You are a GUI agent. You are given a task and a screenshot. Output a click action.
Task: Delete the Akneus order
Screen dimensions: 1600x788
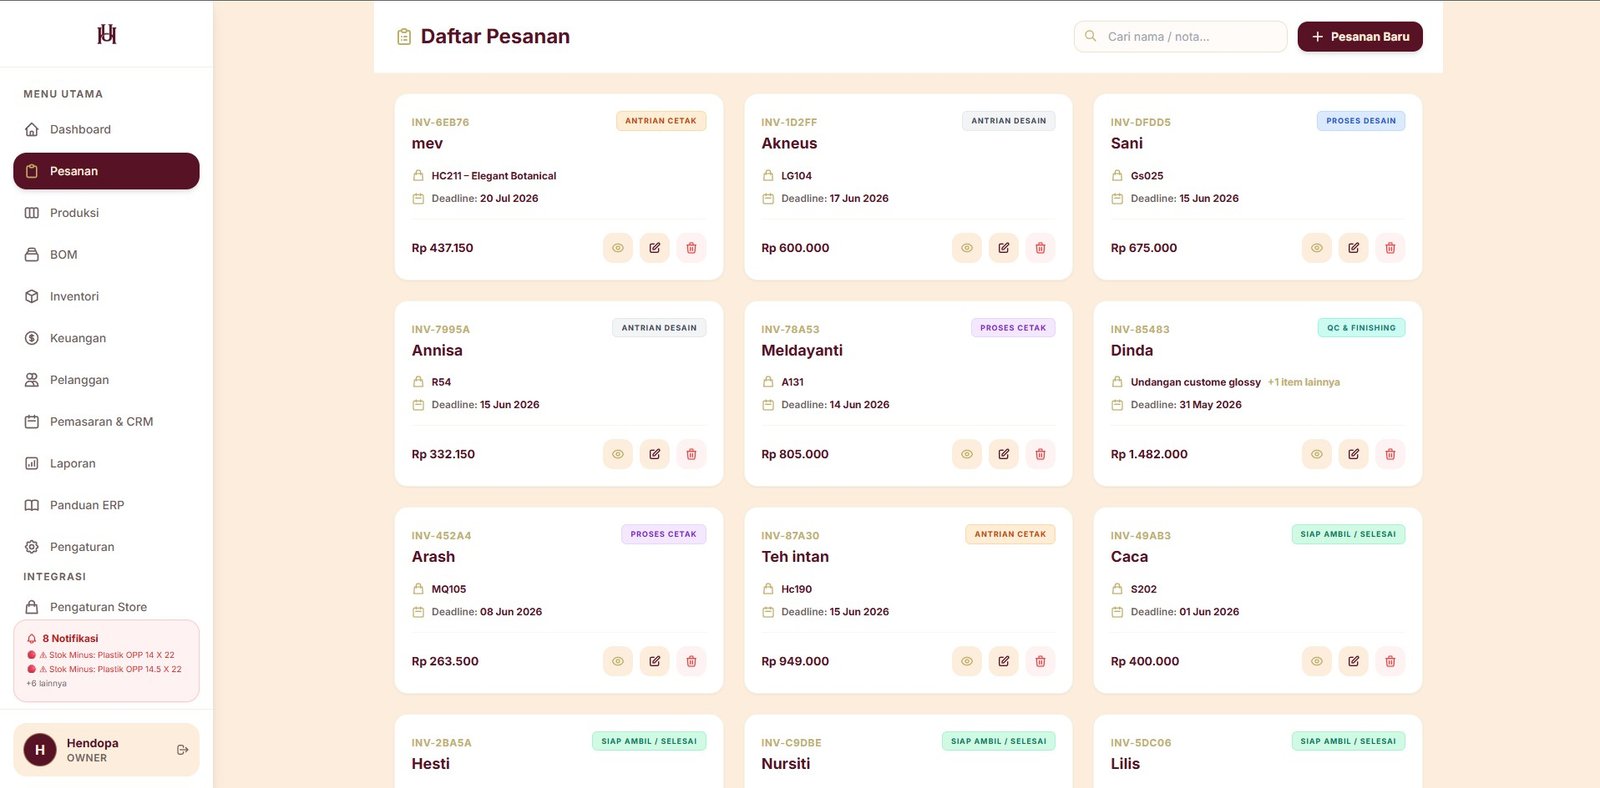point(1040,248)
